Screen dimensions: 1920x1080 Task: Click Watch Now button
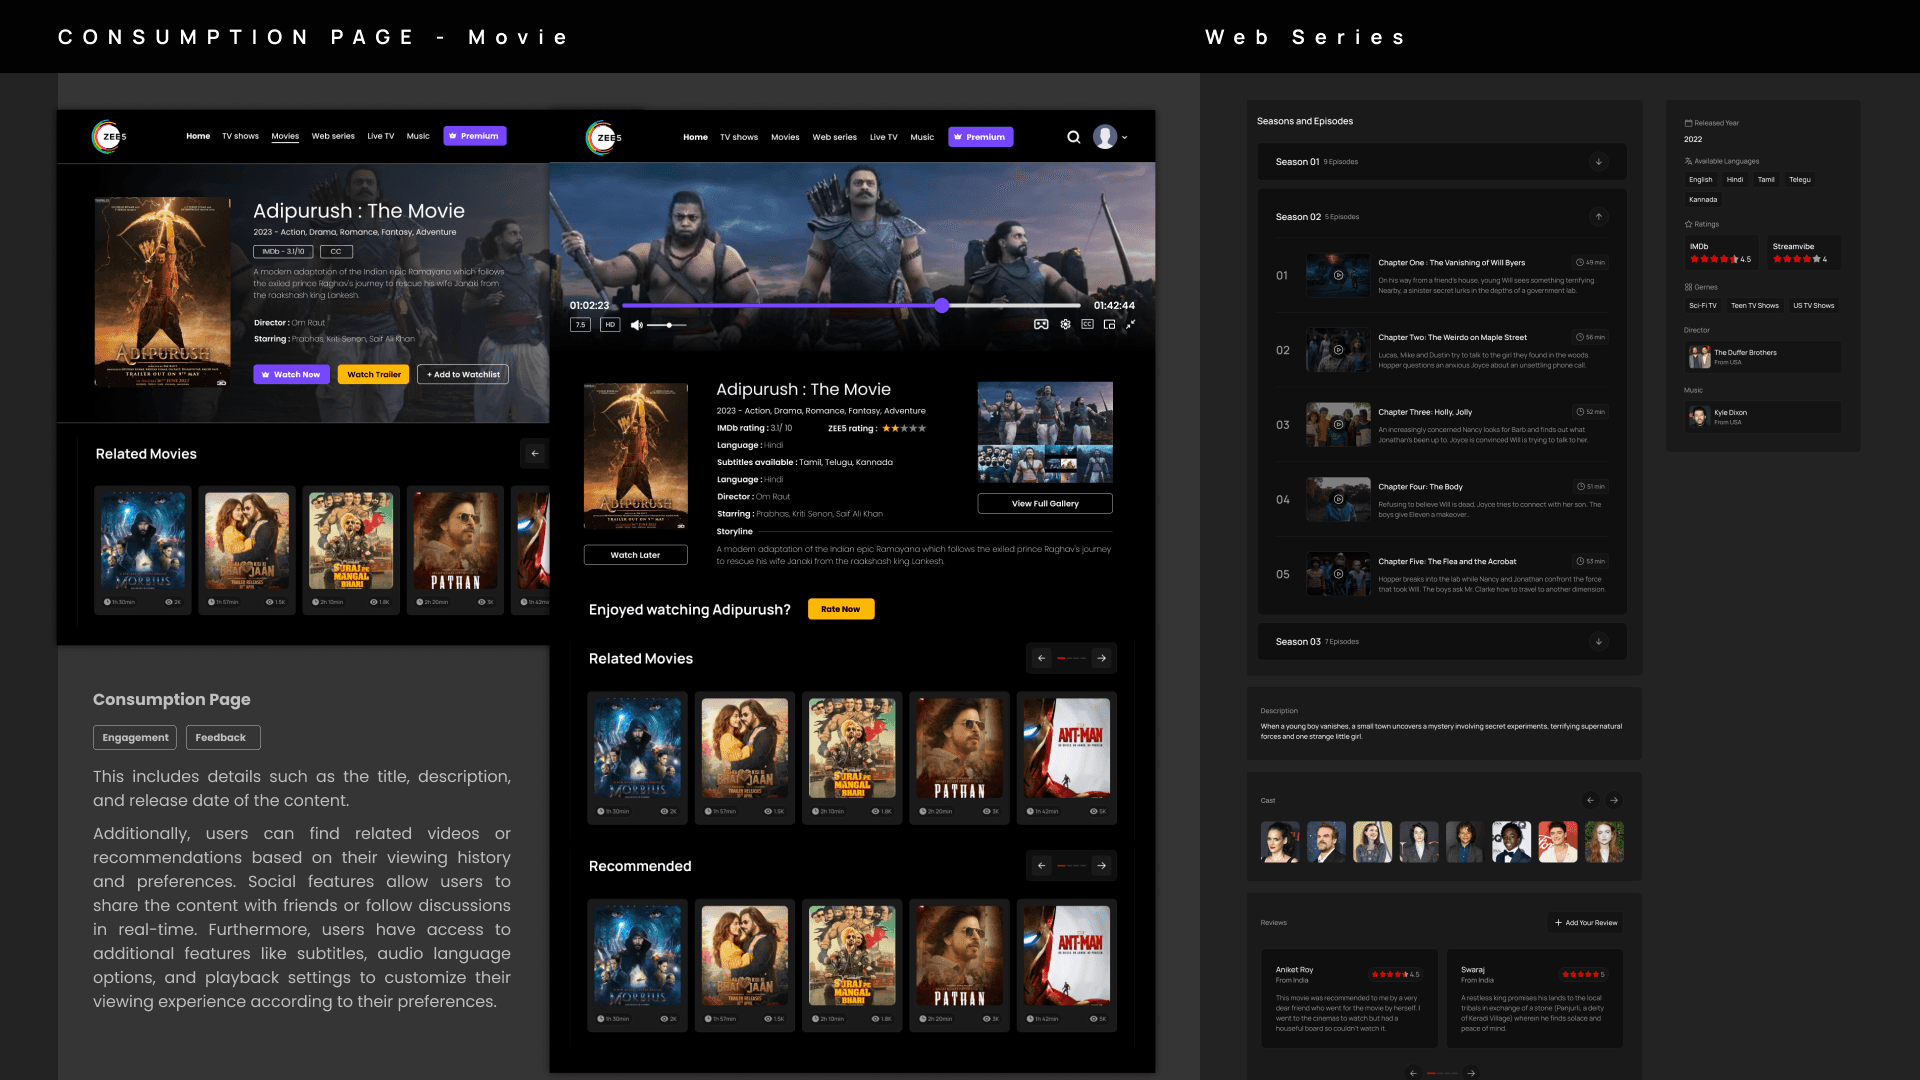click(x=291, y=375)
